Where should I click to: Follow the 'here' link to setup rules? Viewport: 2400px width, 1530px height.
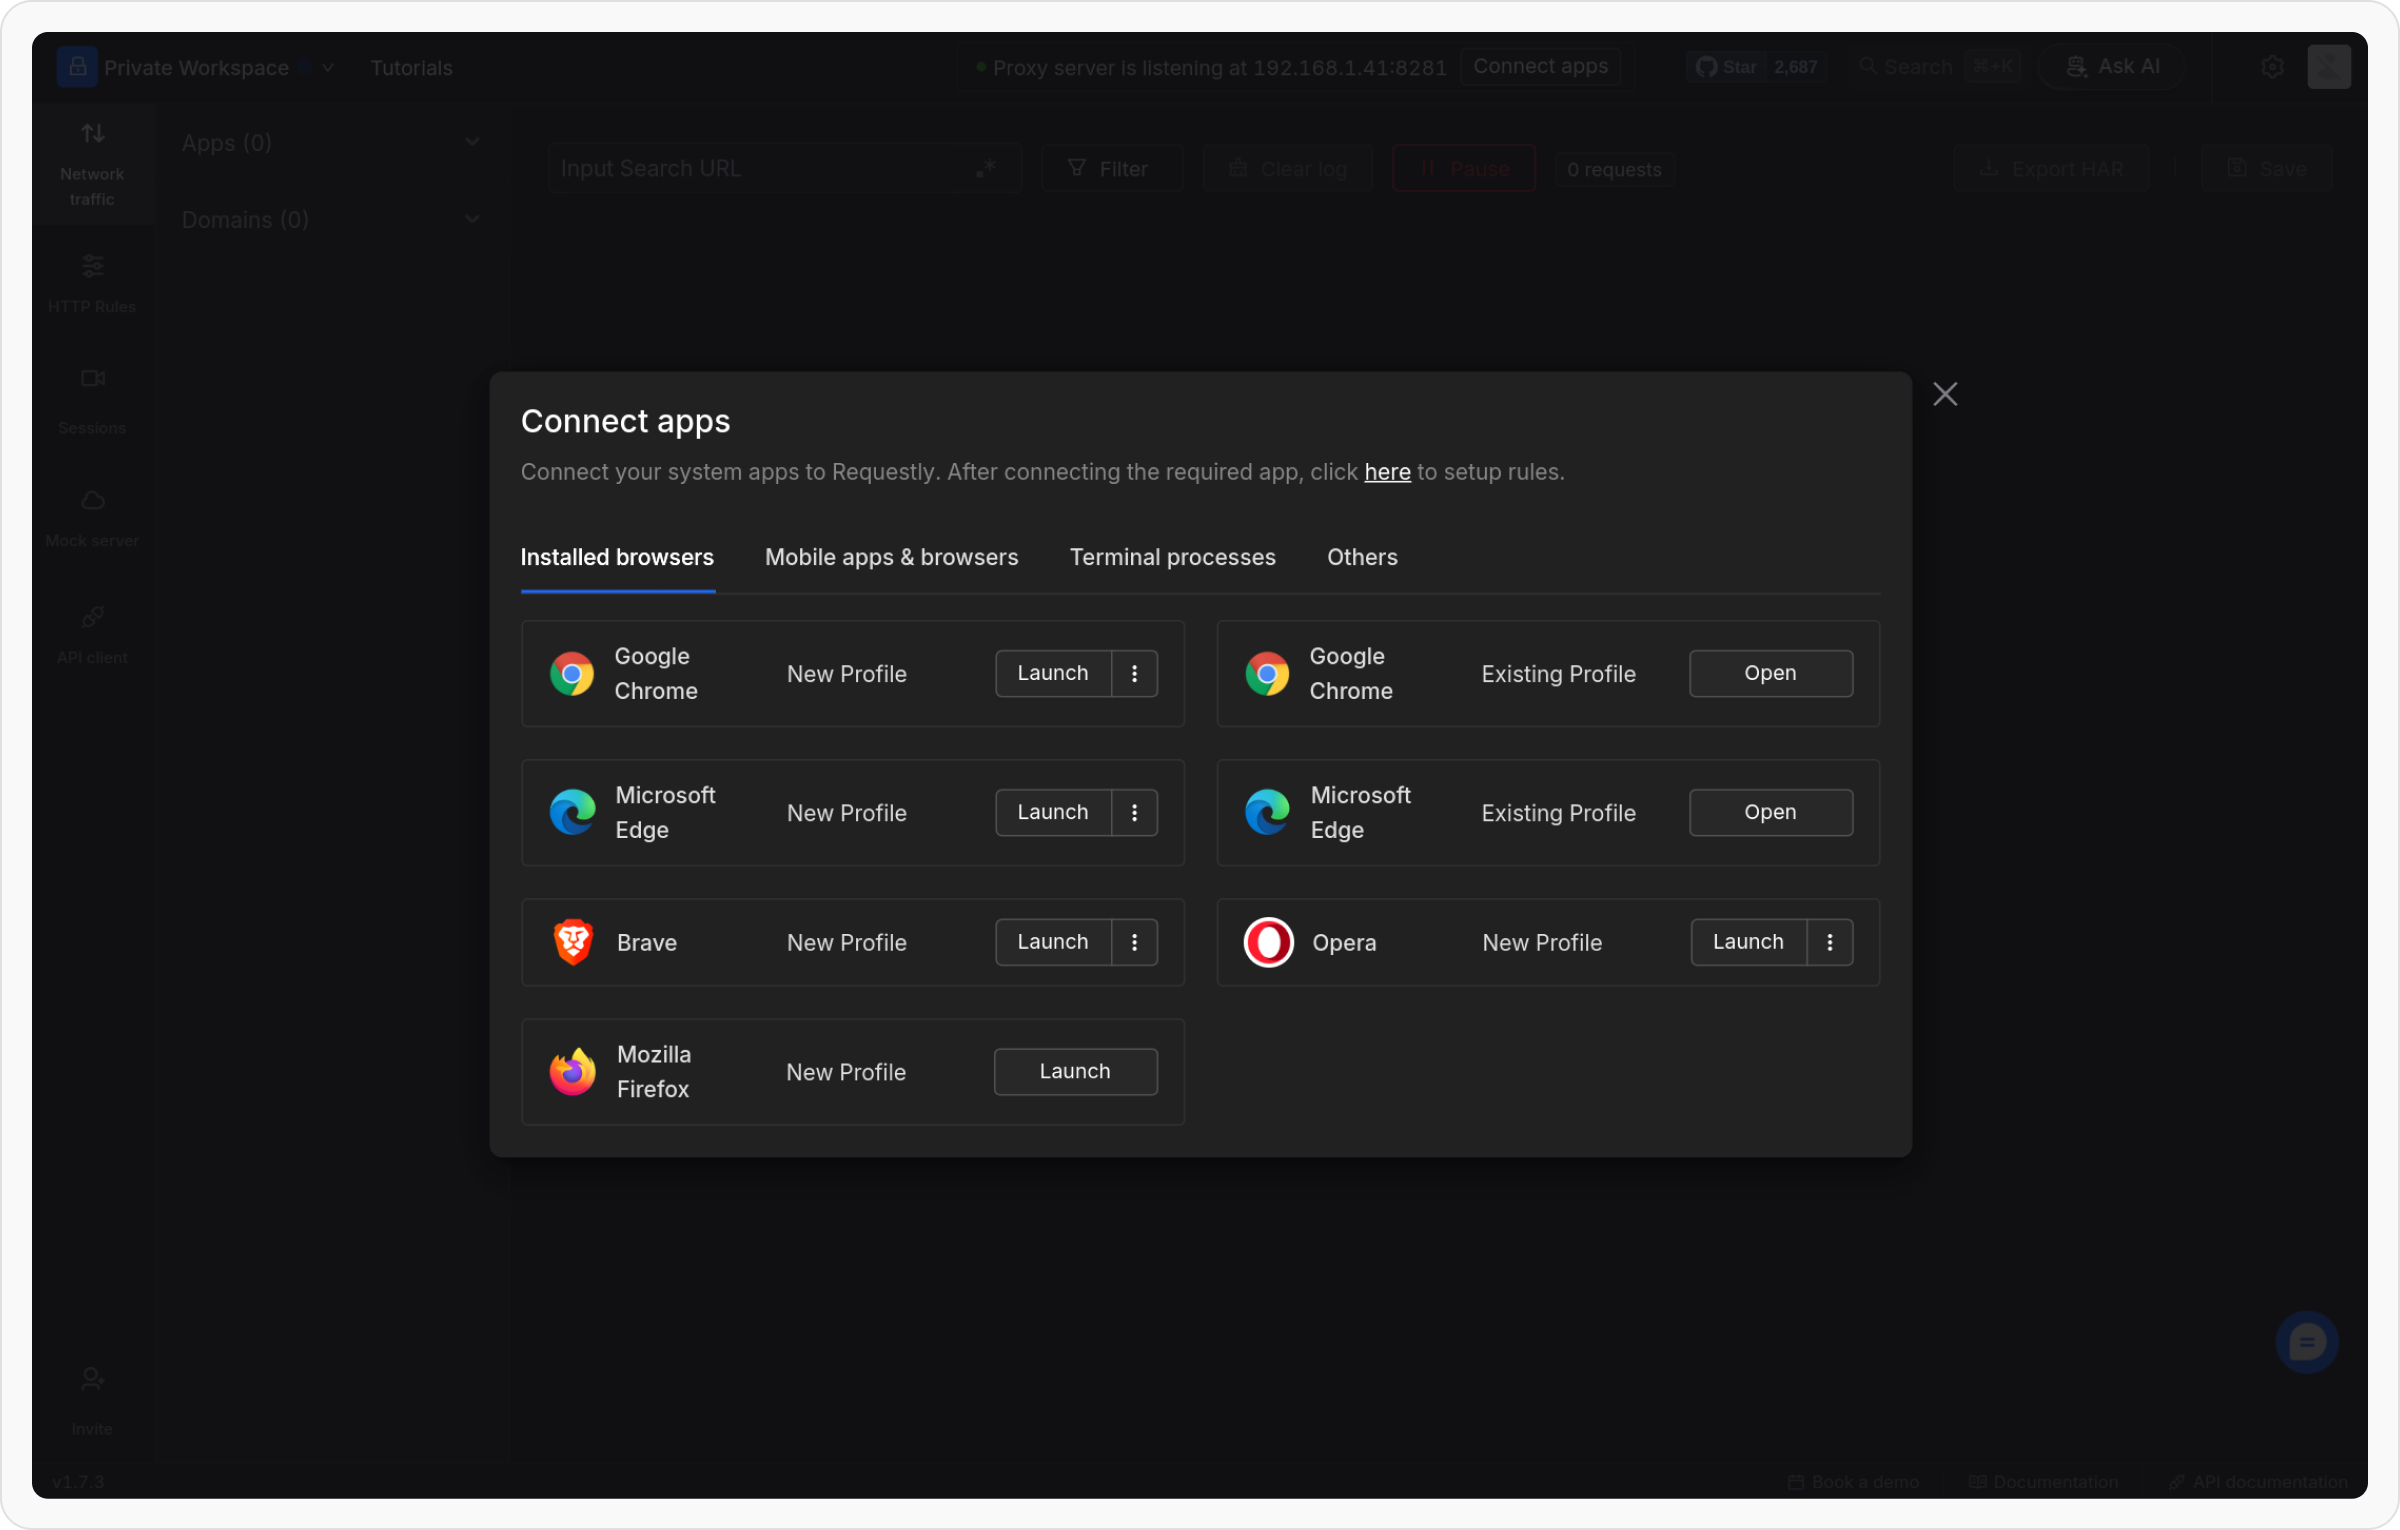point(1387,472)
